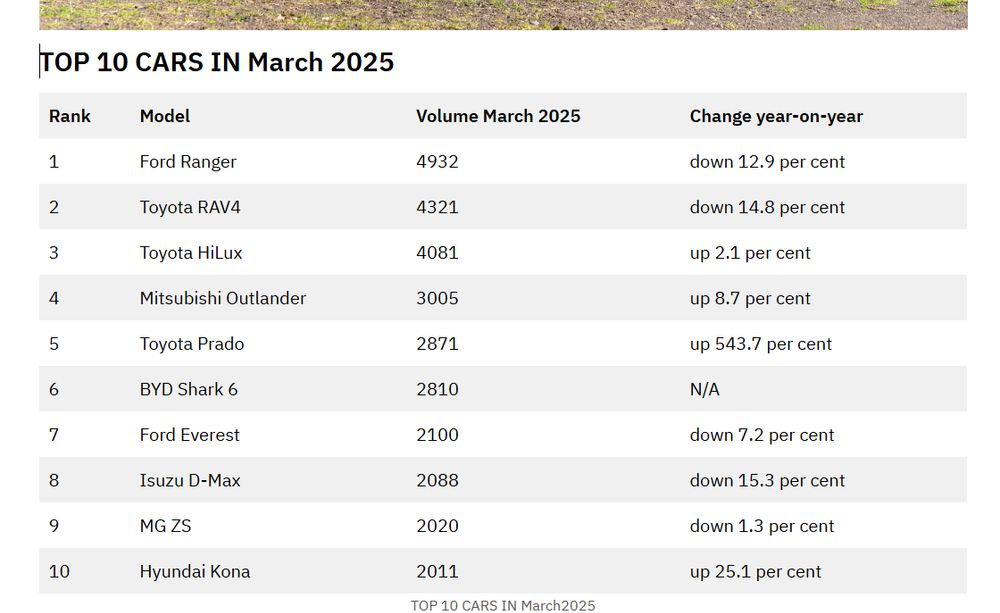
Task: Click the cell up 8.7 per cent
Action: pos(749,299)
